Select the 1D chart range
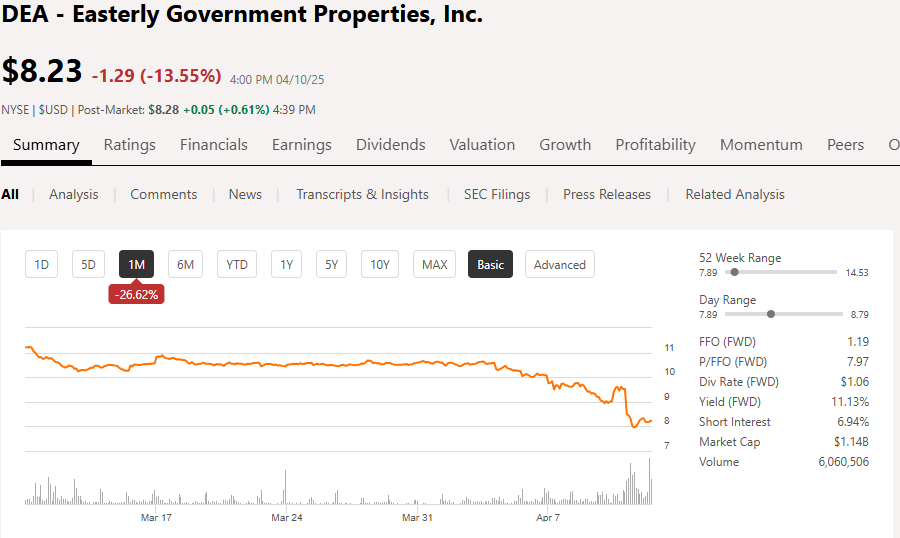This screenshot has width=900, height=538. point(42,265)
